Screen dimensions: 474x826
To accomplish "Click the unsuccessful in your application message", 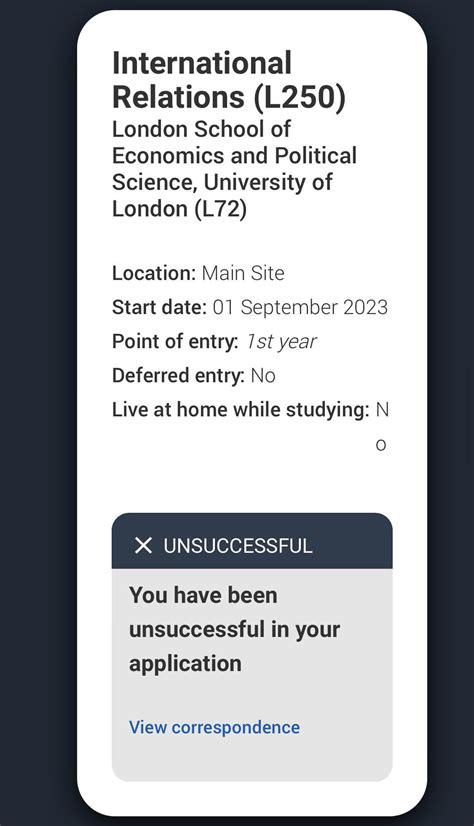I will 234,629.
